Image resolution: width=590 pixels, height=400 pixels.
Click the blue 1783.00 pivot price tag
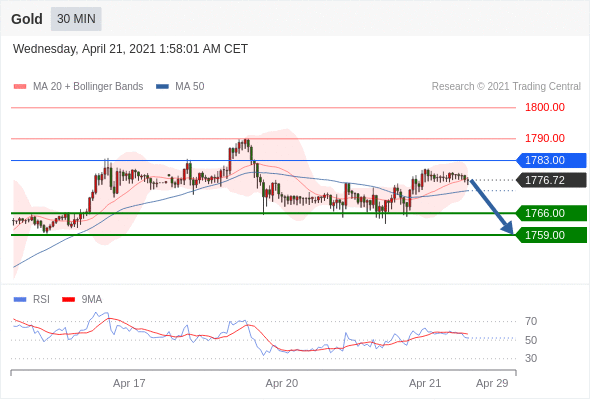pyautogui.click(x=551, y=160)
